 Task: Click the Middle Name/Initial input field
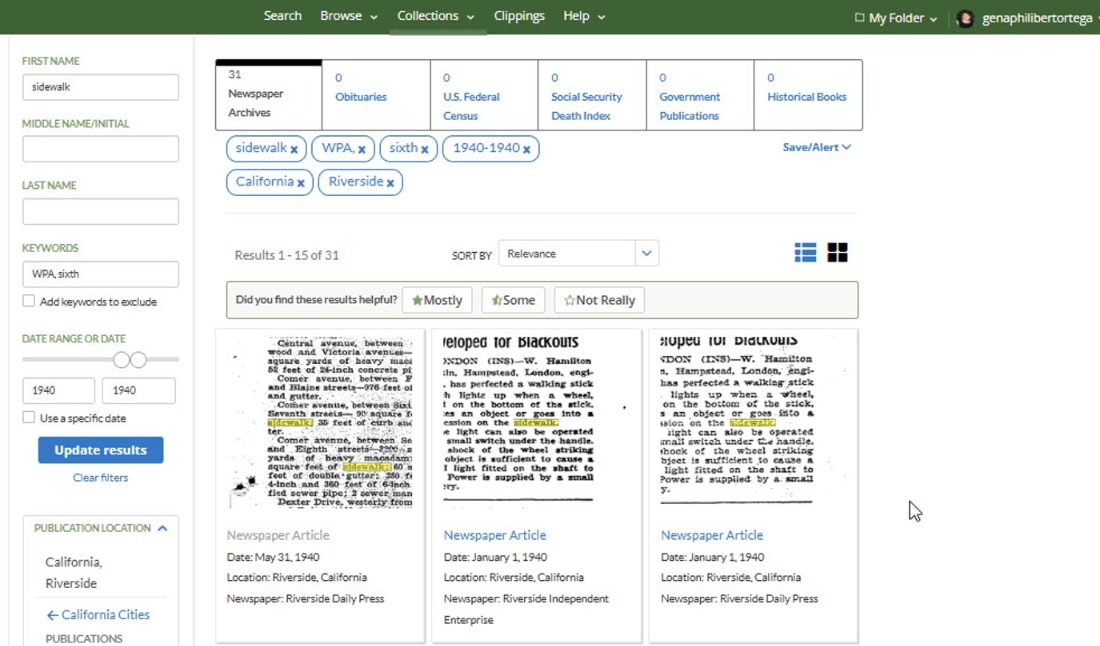click(x=100, y=149)
